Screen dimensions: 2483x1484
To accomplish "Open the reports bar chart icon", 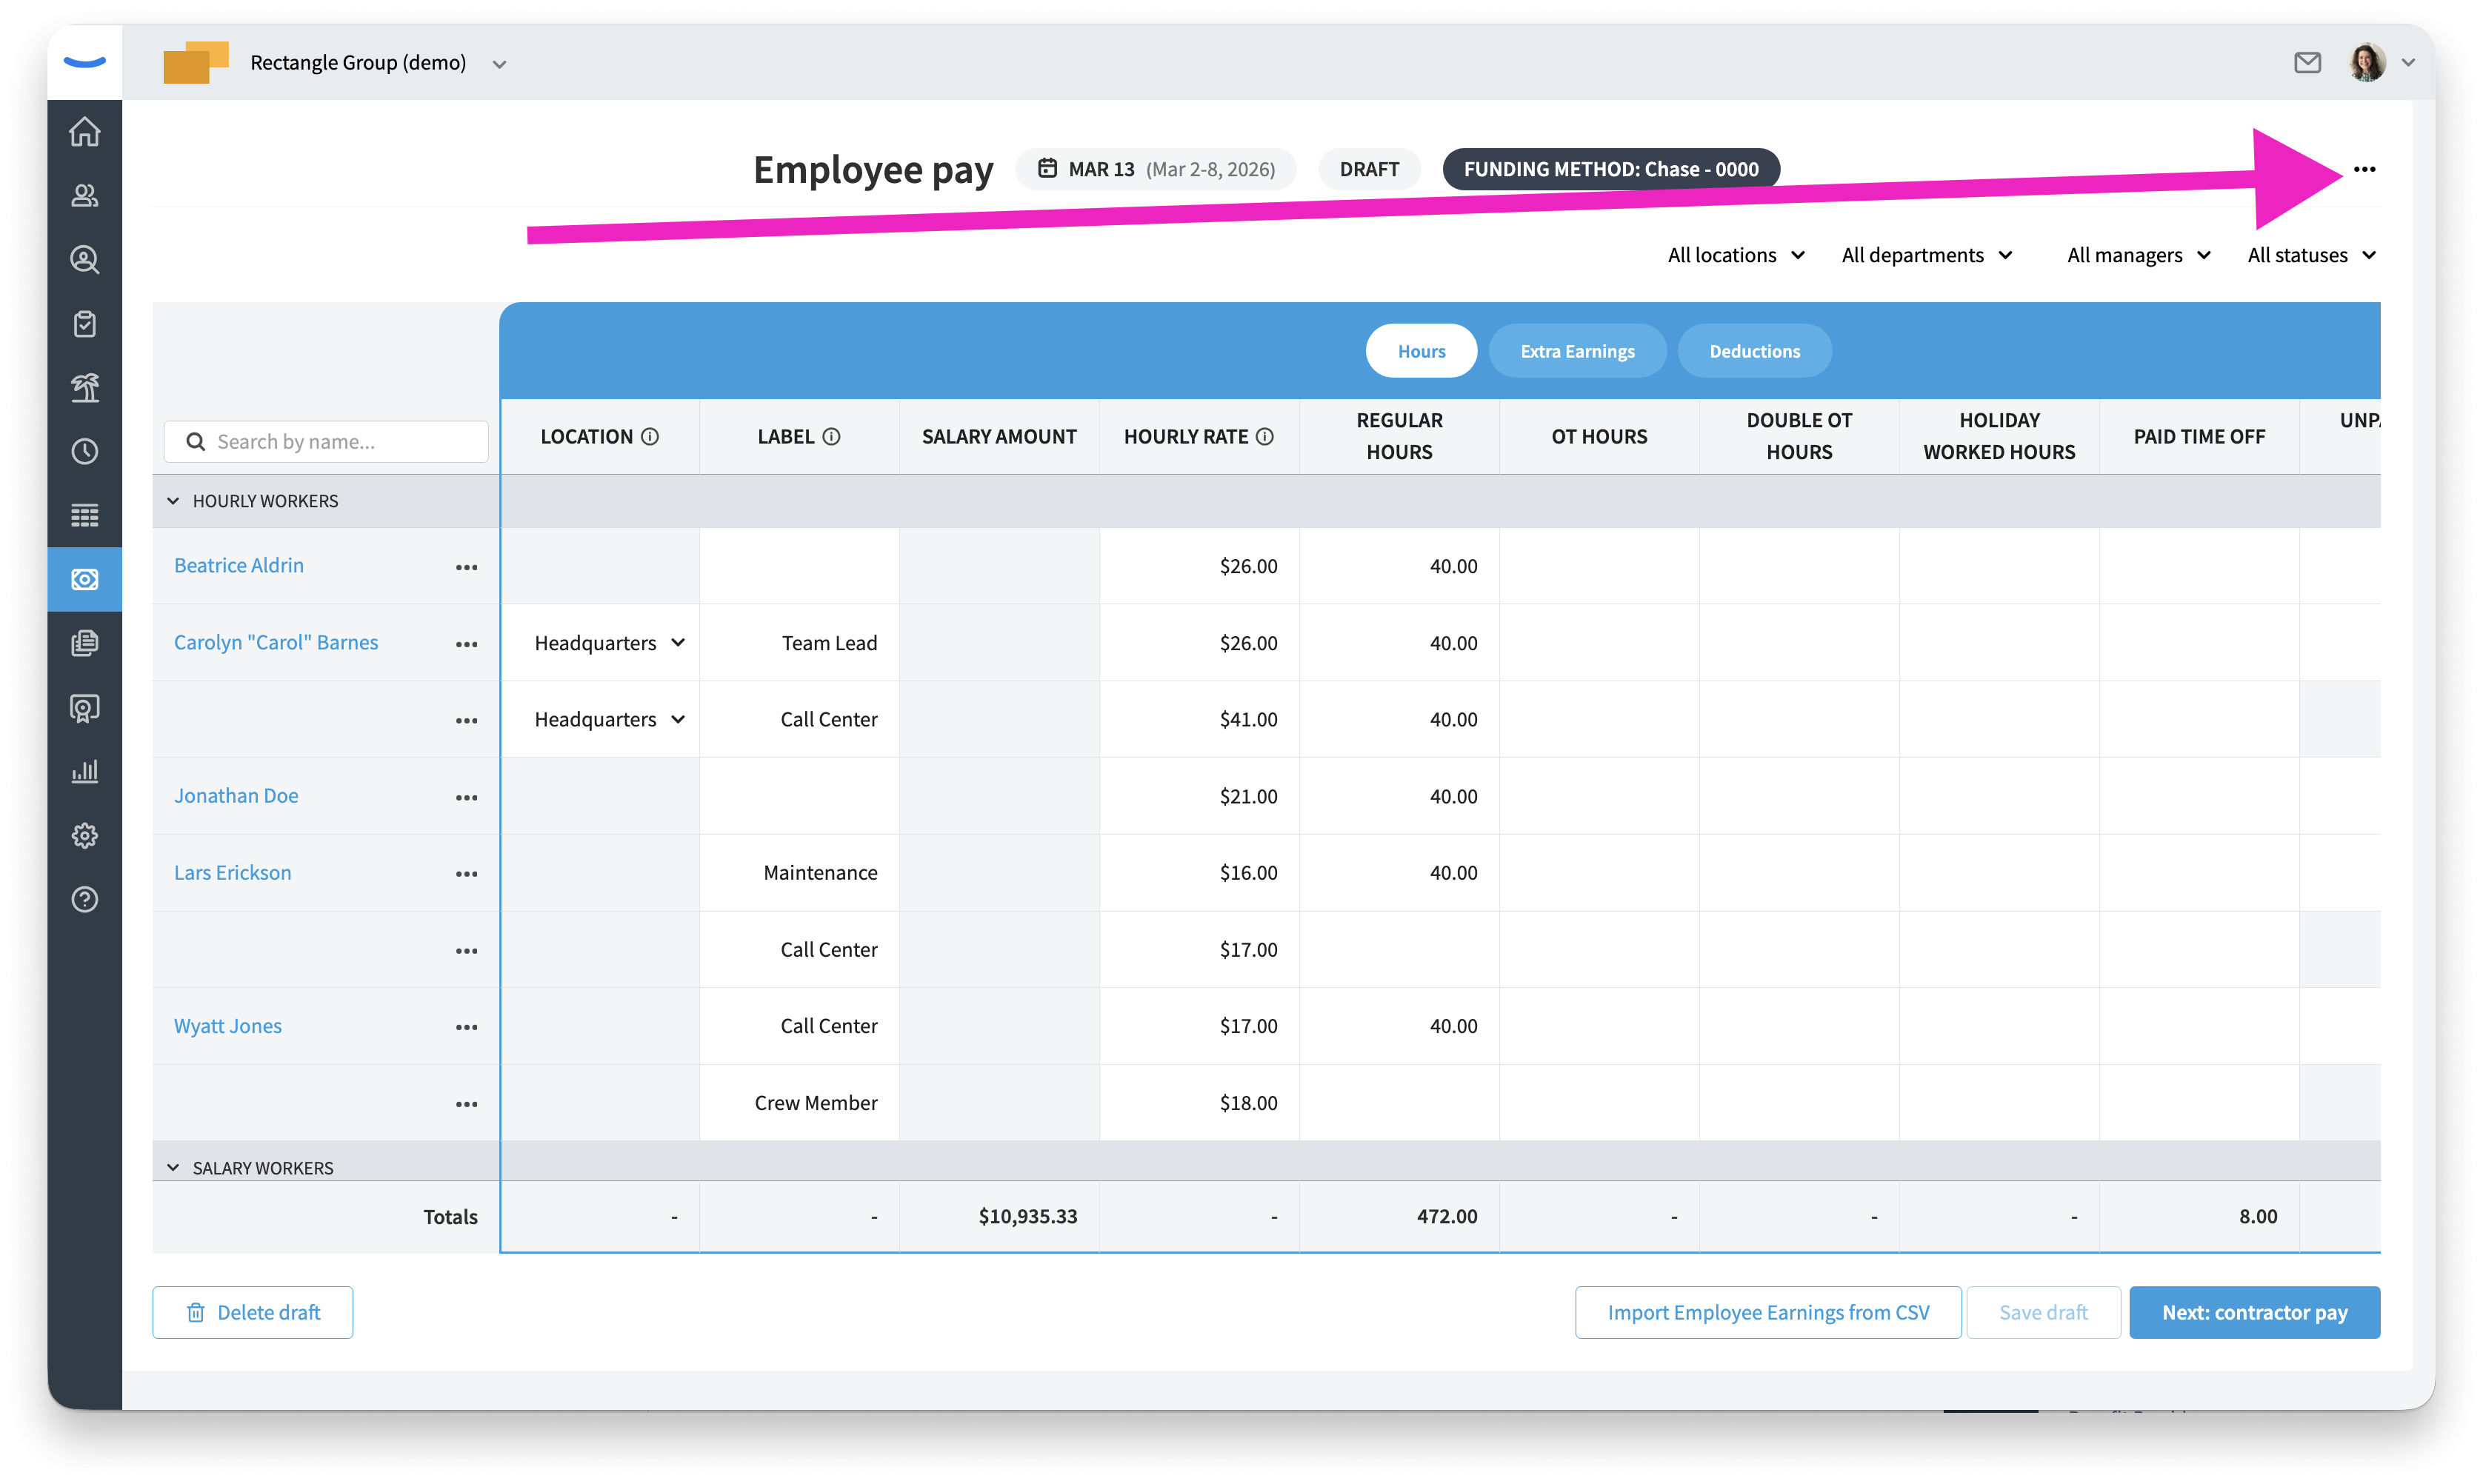I will pyautogui.click(x=85, y=772).
